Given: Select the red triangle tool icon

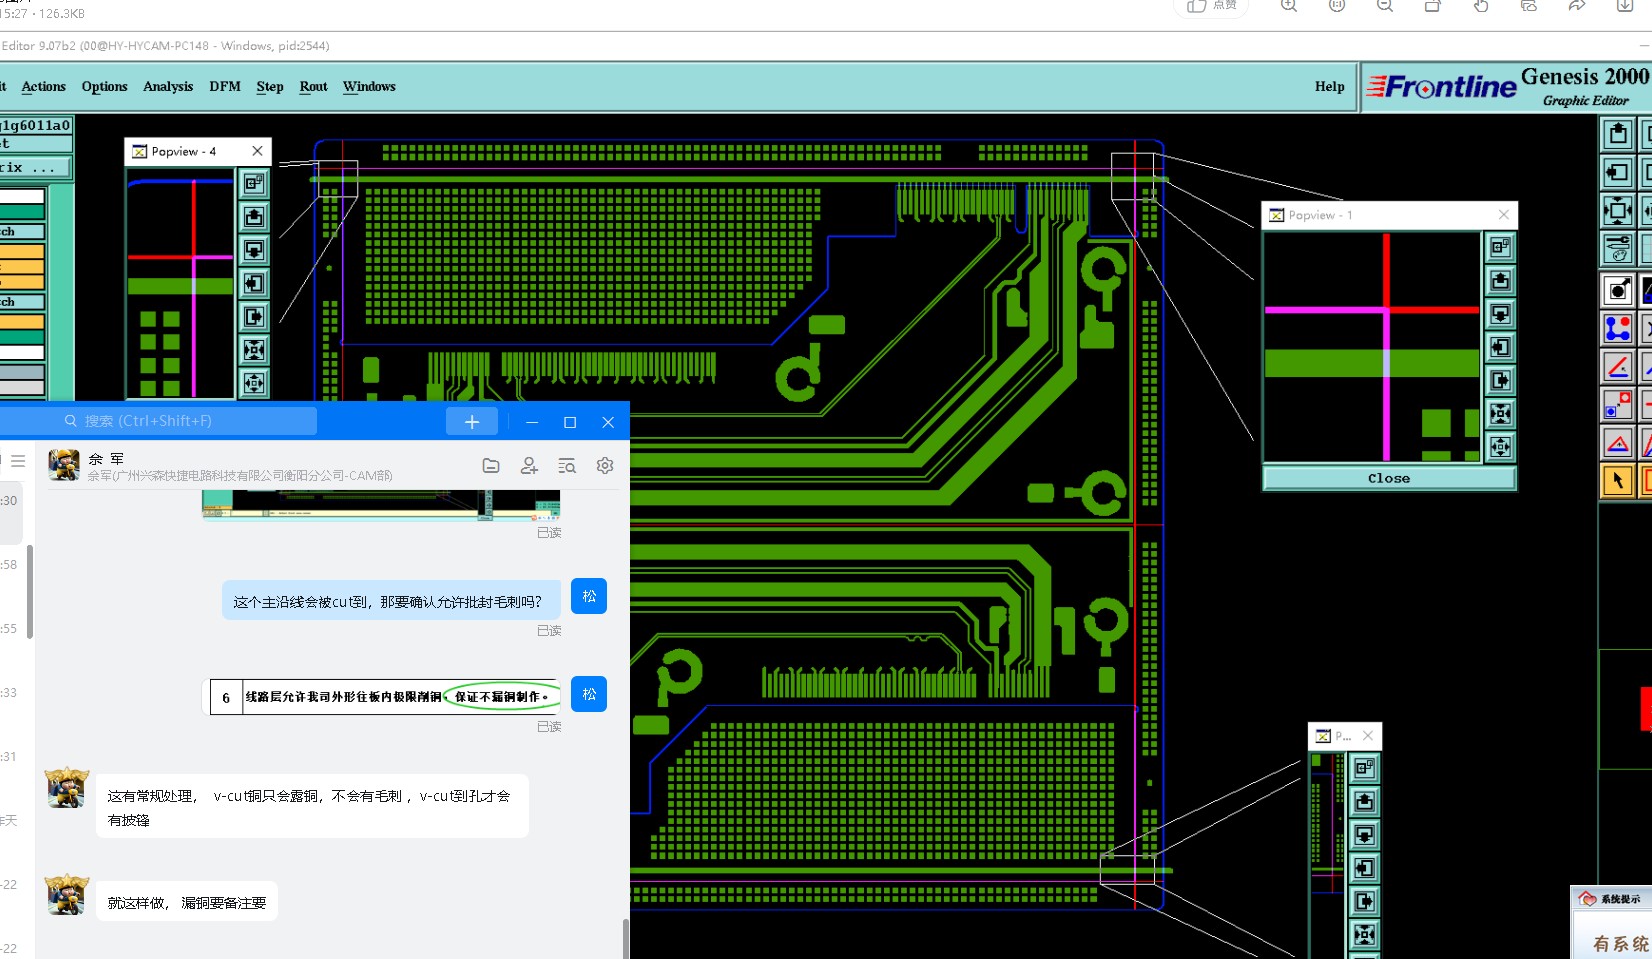Looking at the screenshot, I should 1618,442.
